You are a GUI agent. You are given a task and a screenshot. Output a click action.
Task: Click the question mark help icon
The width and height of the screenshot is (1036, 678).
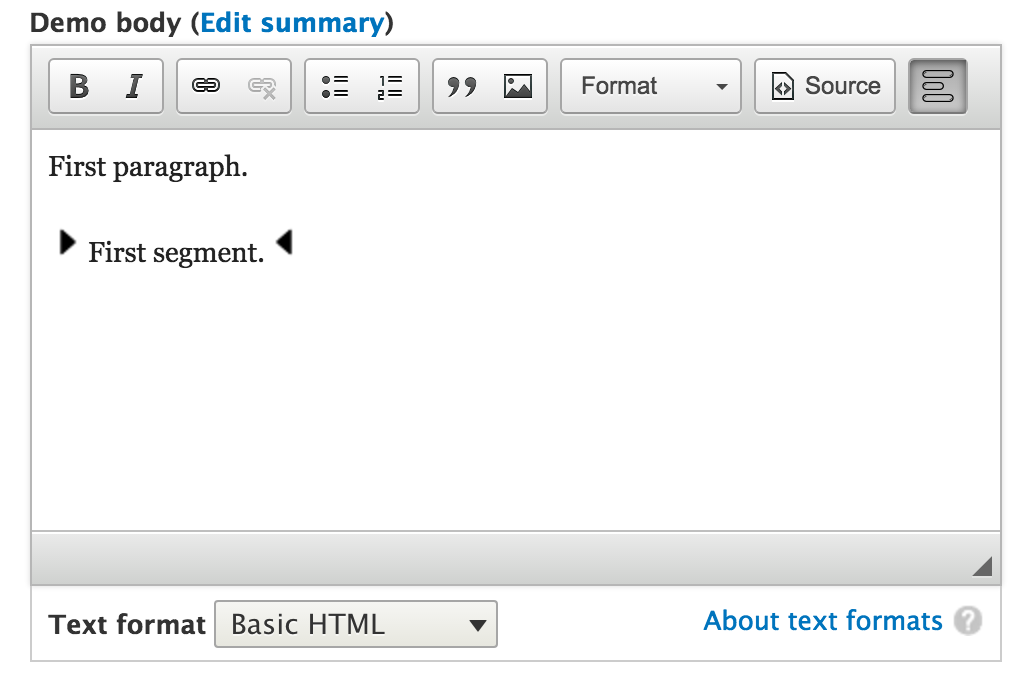pyautogui.click(x=968, y=621)
